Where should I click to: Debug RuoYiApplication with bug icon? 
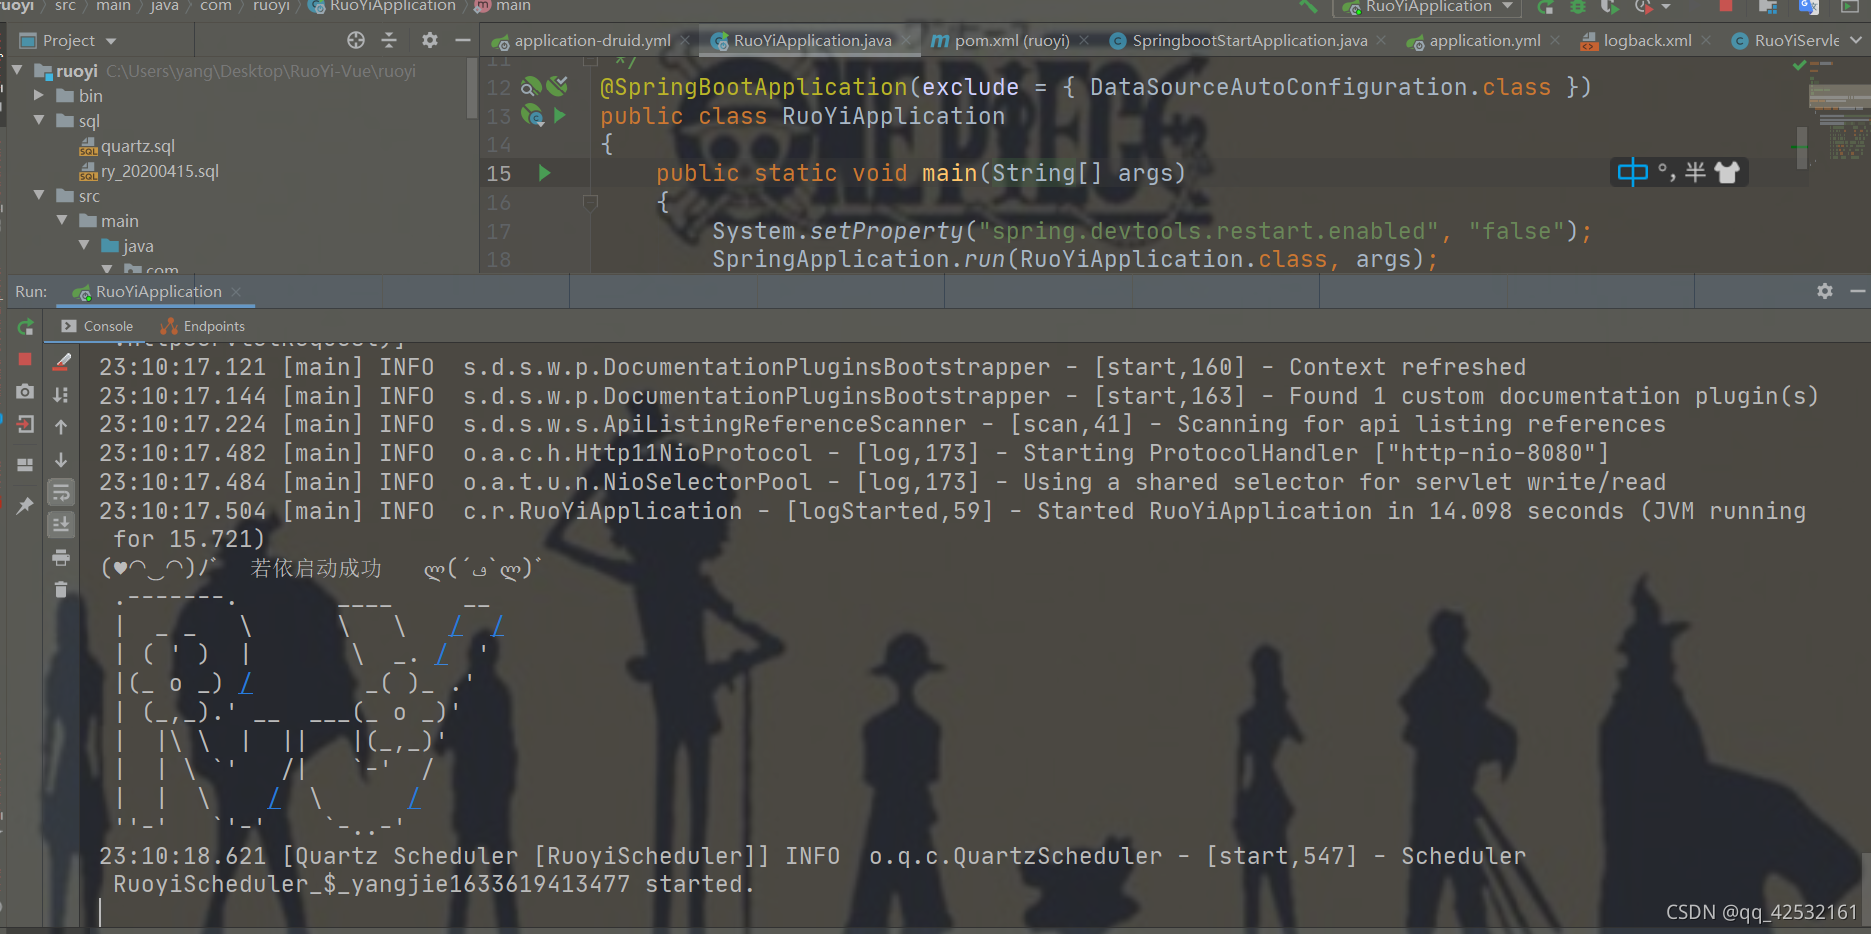pyautogui.click(x=1578, y=6)
